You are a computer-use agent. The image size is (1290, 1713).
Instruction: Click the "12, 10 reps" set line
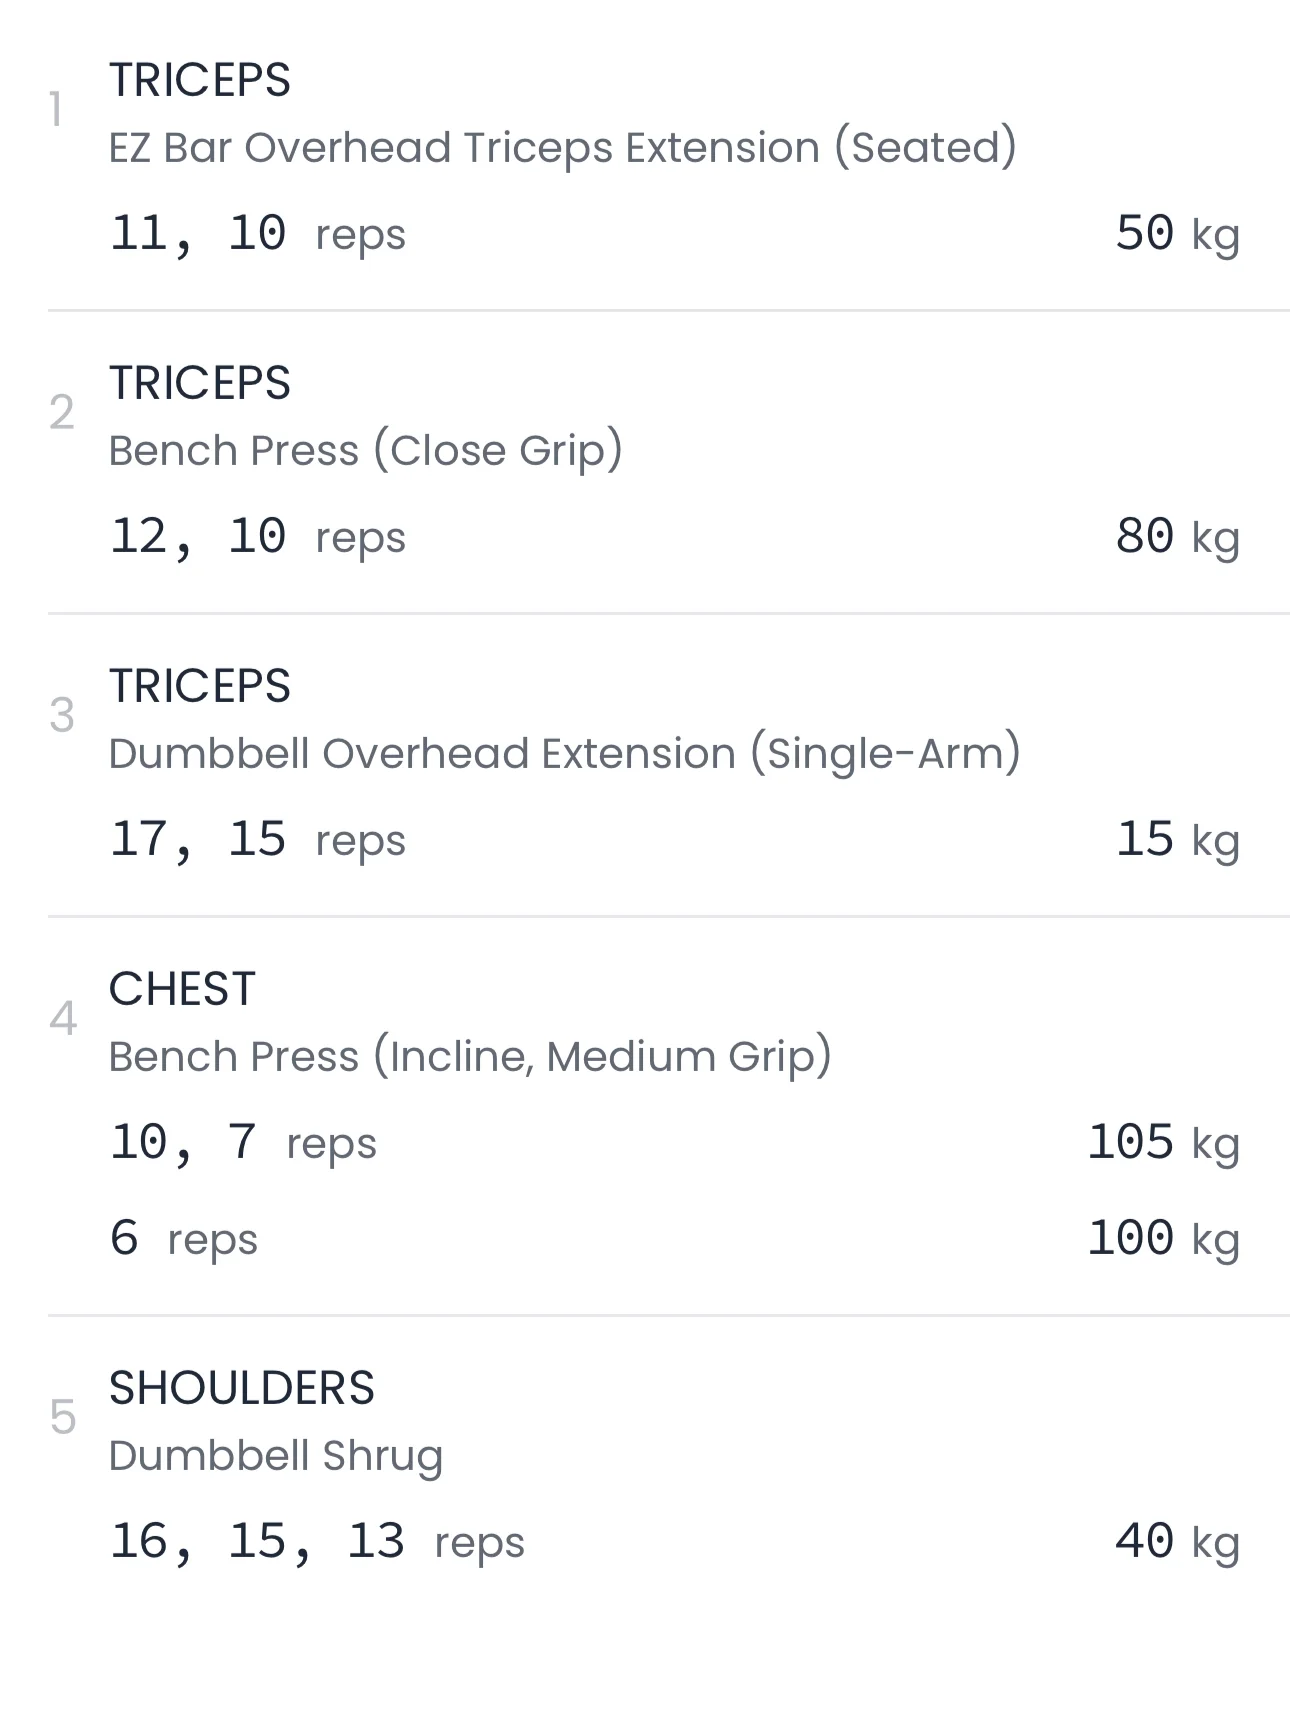point(257,537)
